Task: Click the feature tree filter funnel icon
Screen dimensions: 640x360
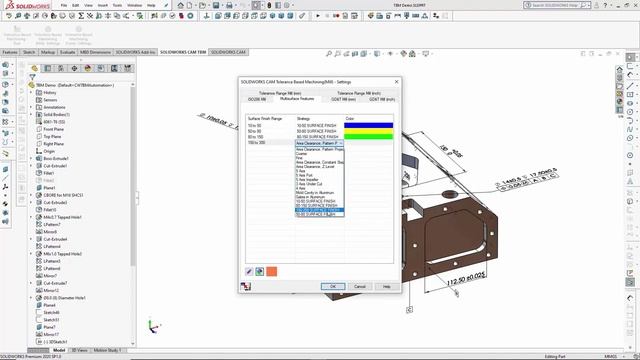Action: (32, 77)
